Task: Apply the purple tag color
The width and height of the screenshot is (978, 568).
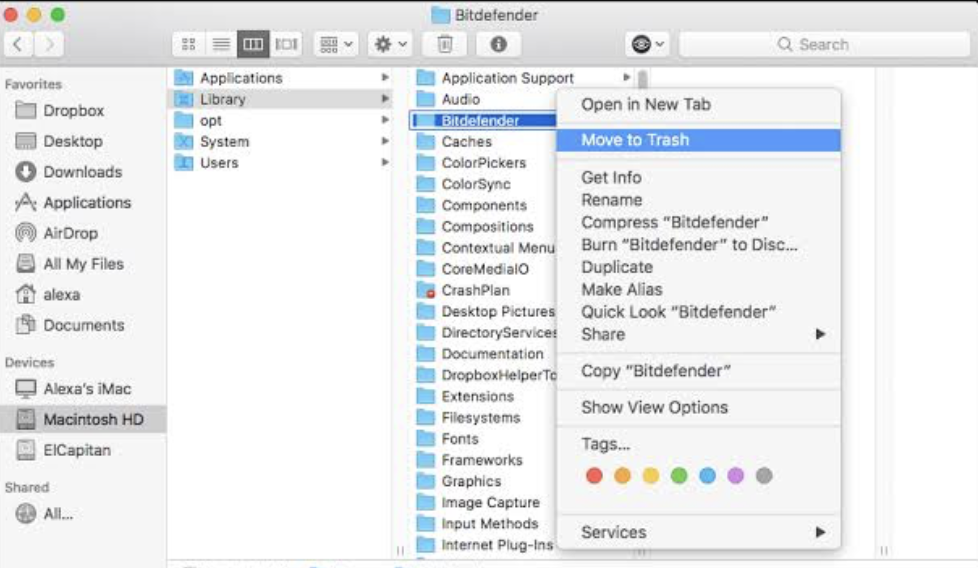Action: pos(735,476)
